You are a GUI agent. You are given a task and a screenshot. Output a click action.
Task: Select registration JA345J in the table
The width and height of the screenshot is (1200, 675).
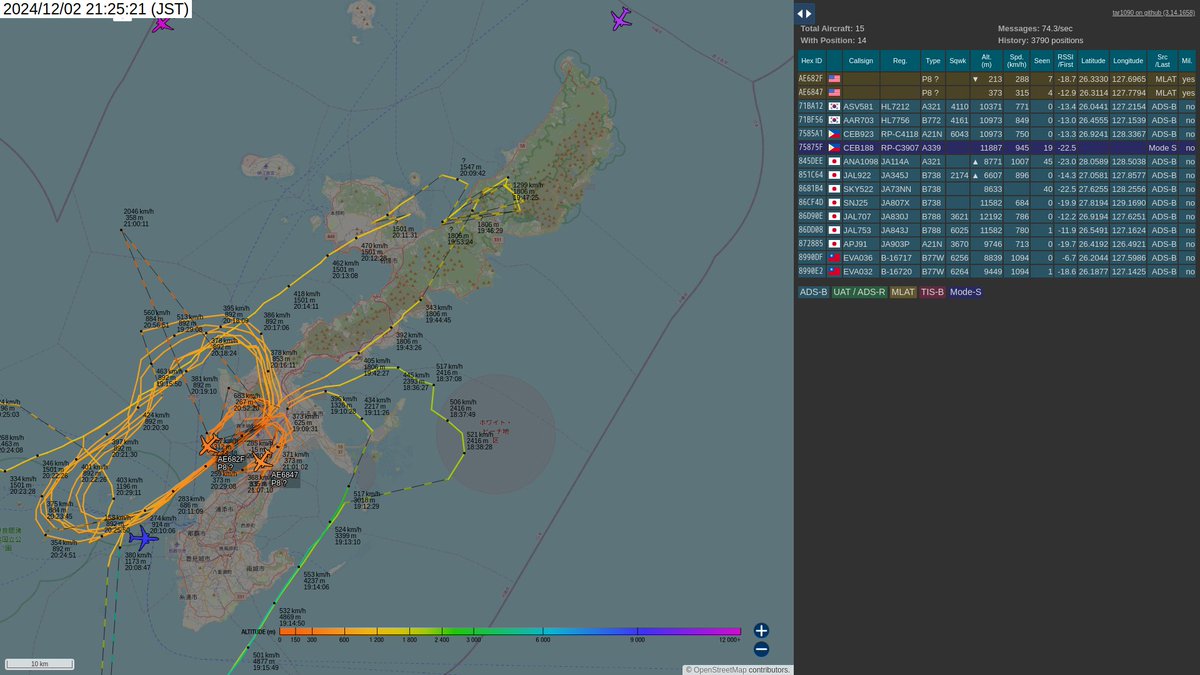[895, 175]
